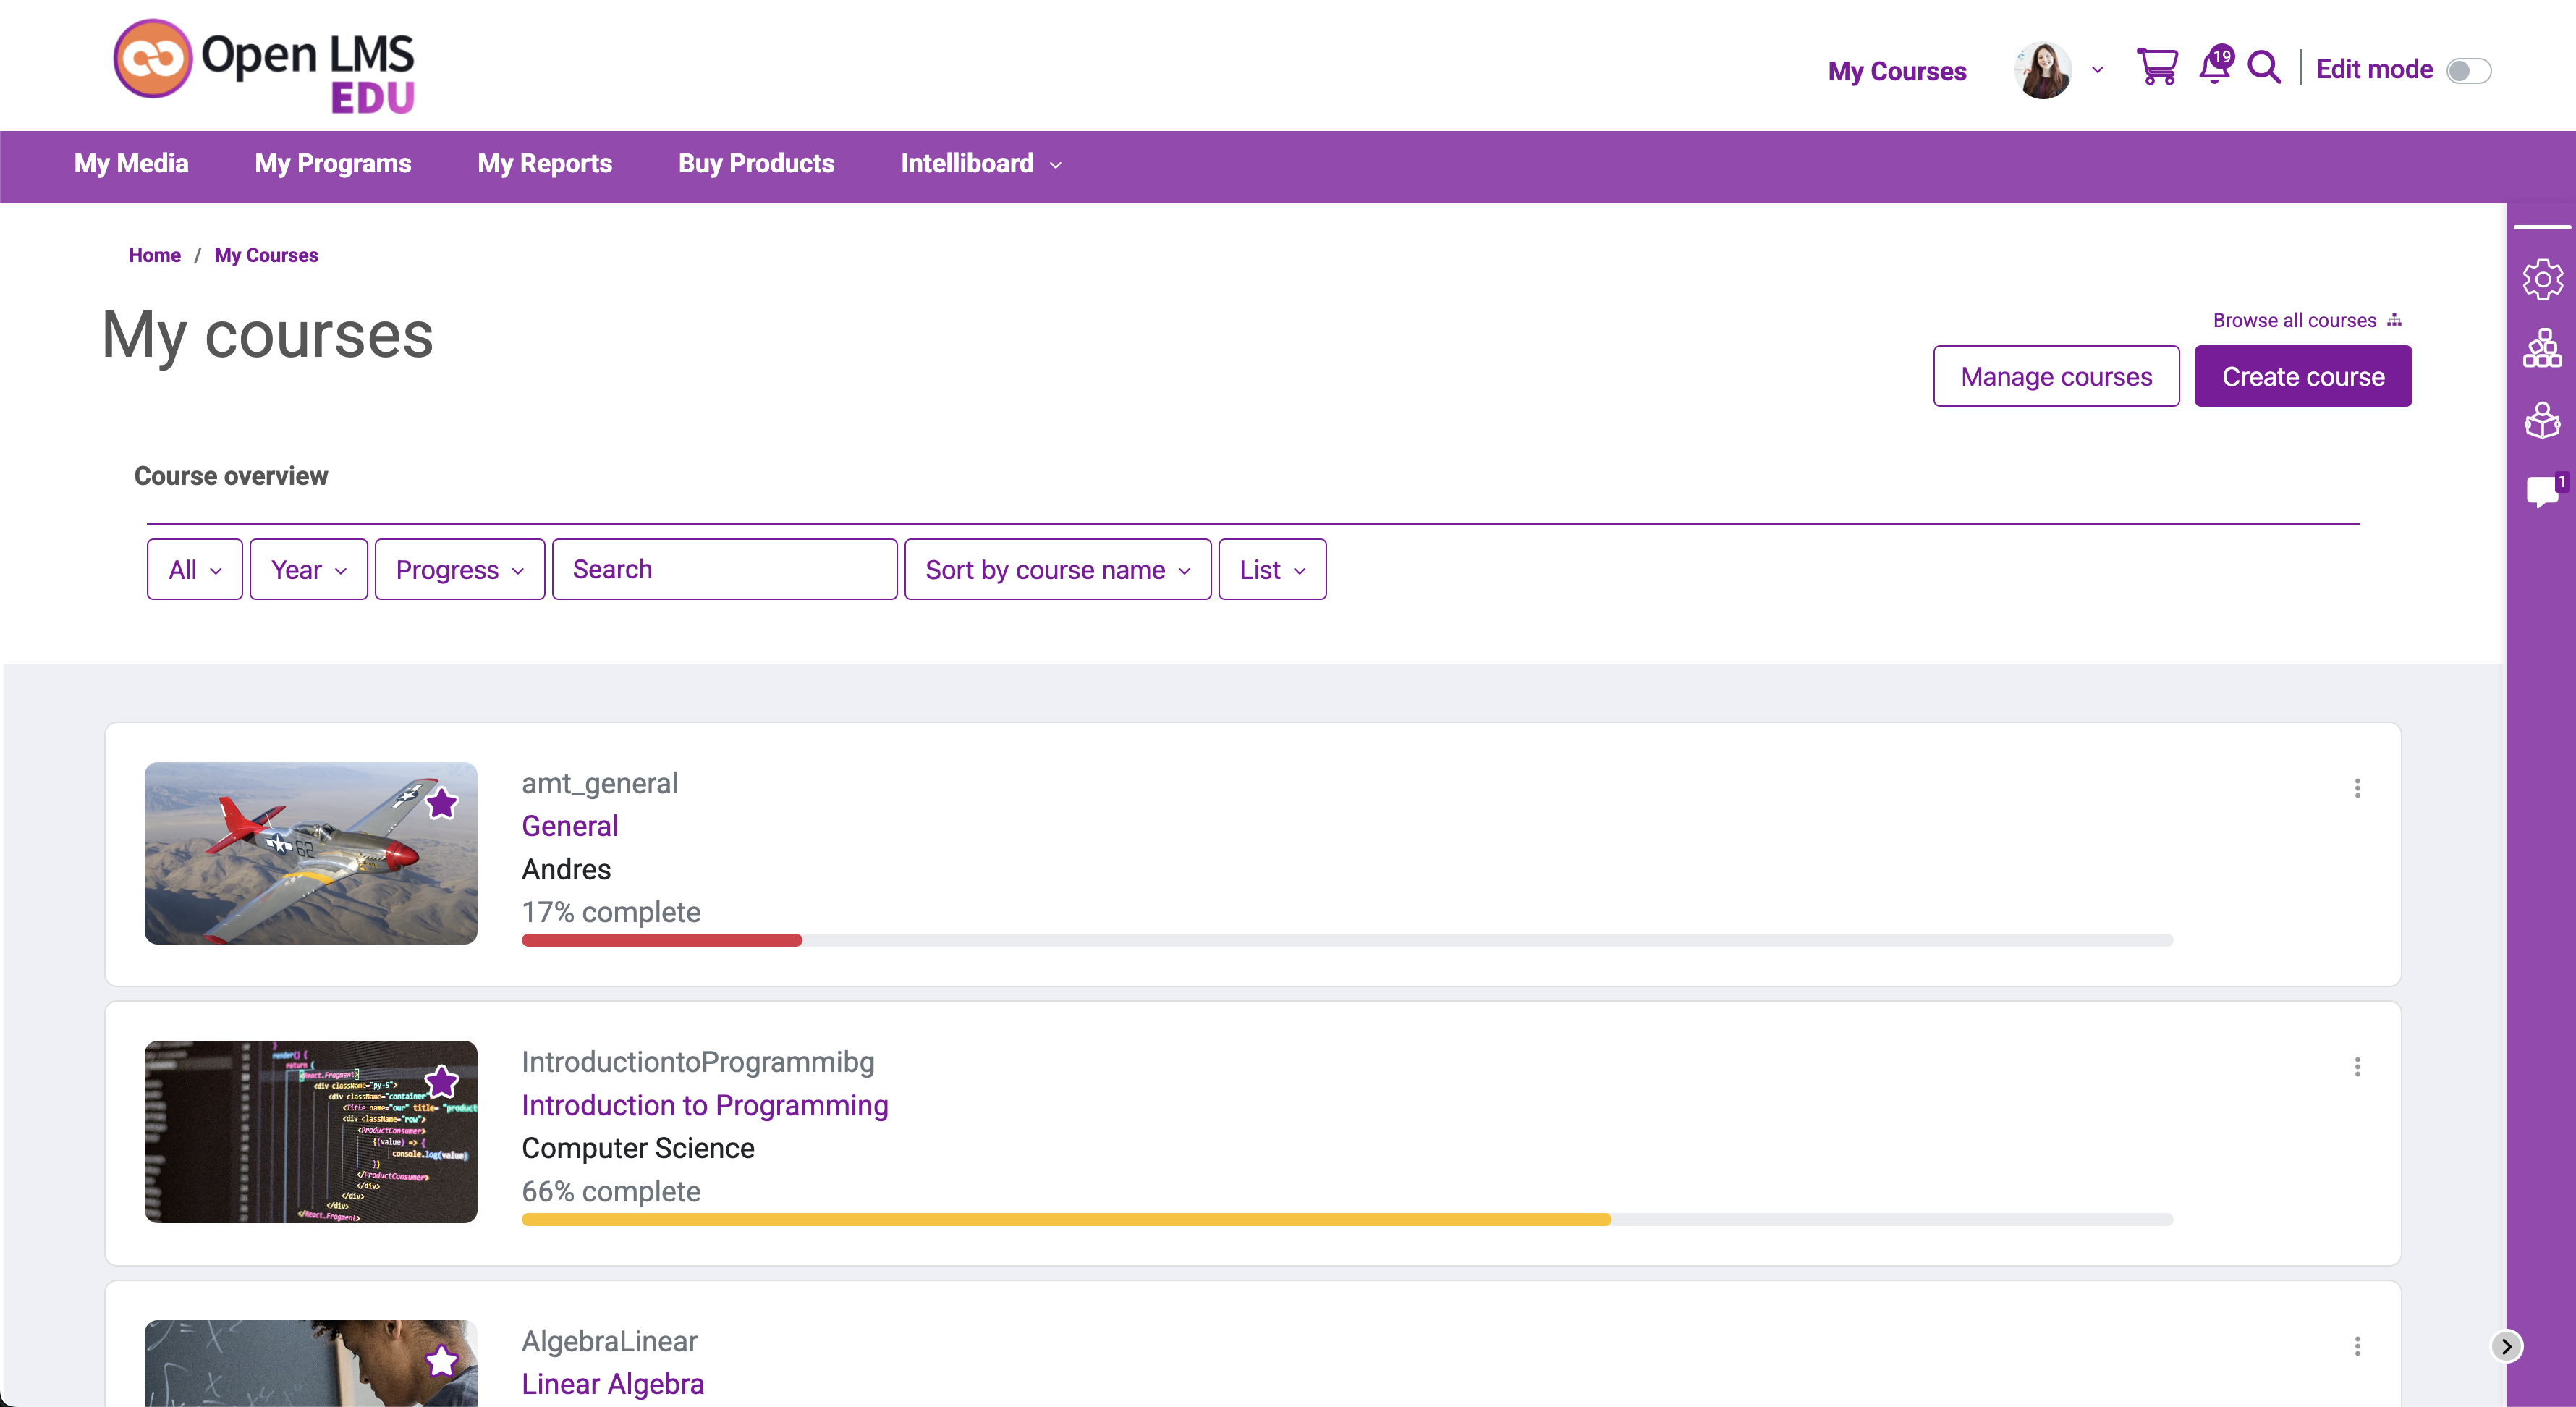Click the airplane thumbnail of General course
The image size is (2576, 1407).
coord(311,853)
